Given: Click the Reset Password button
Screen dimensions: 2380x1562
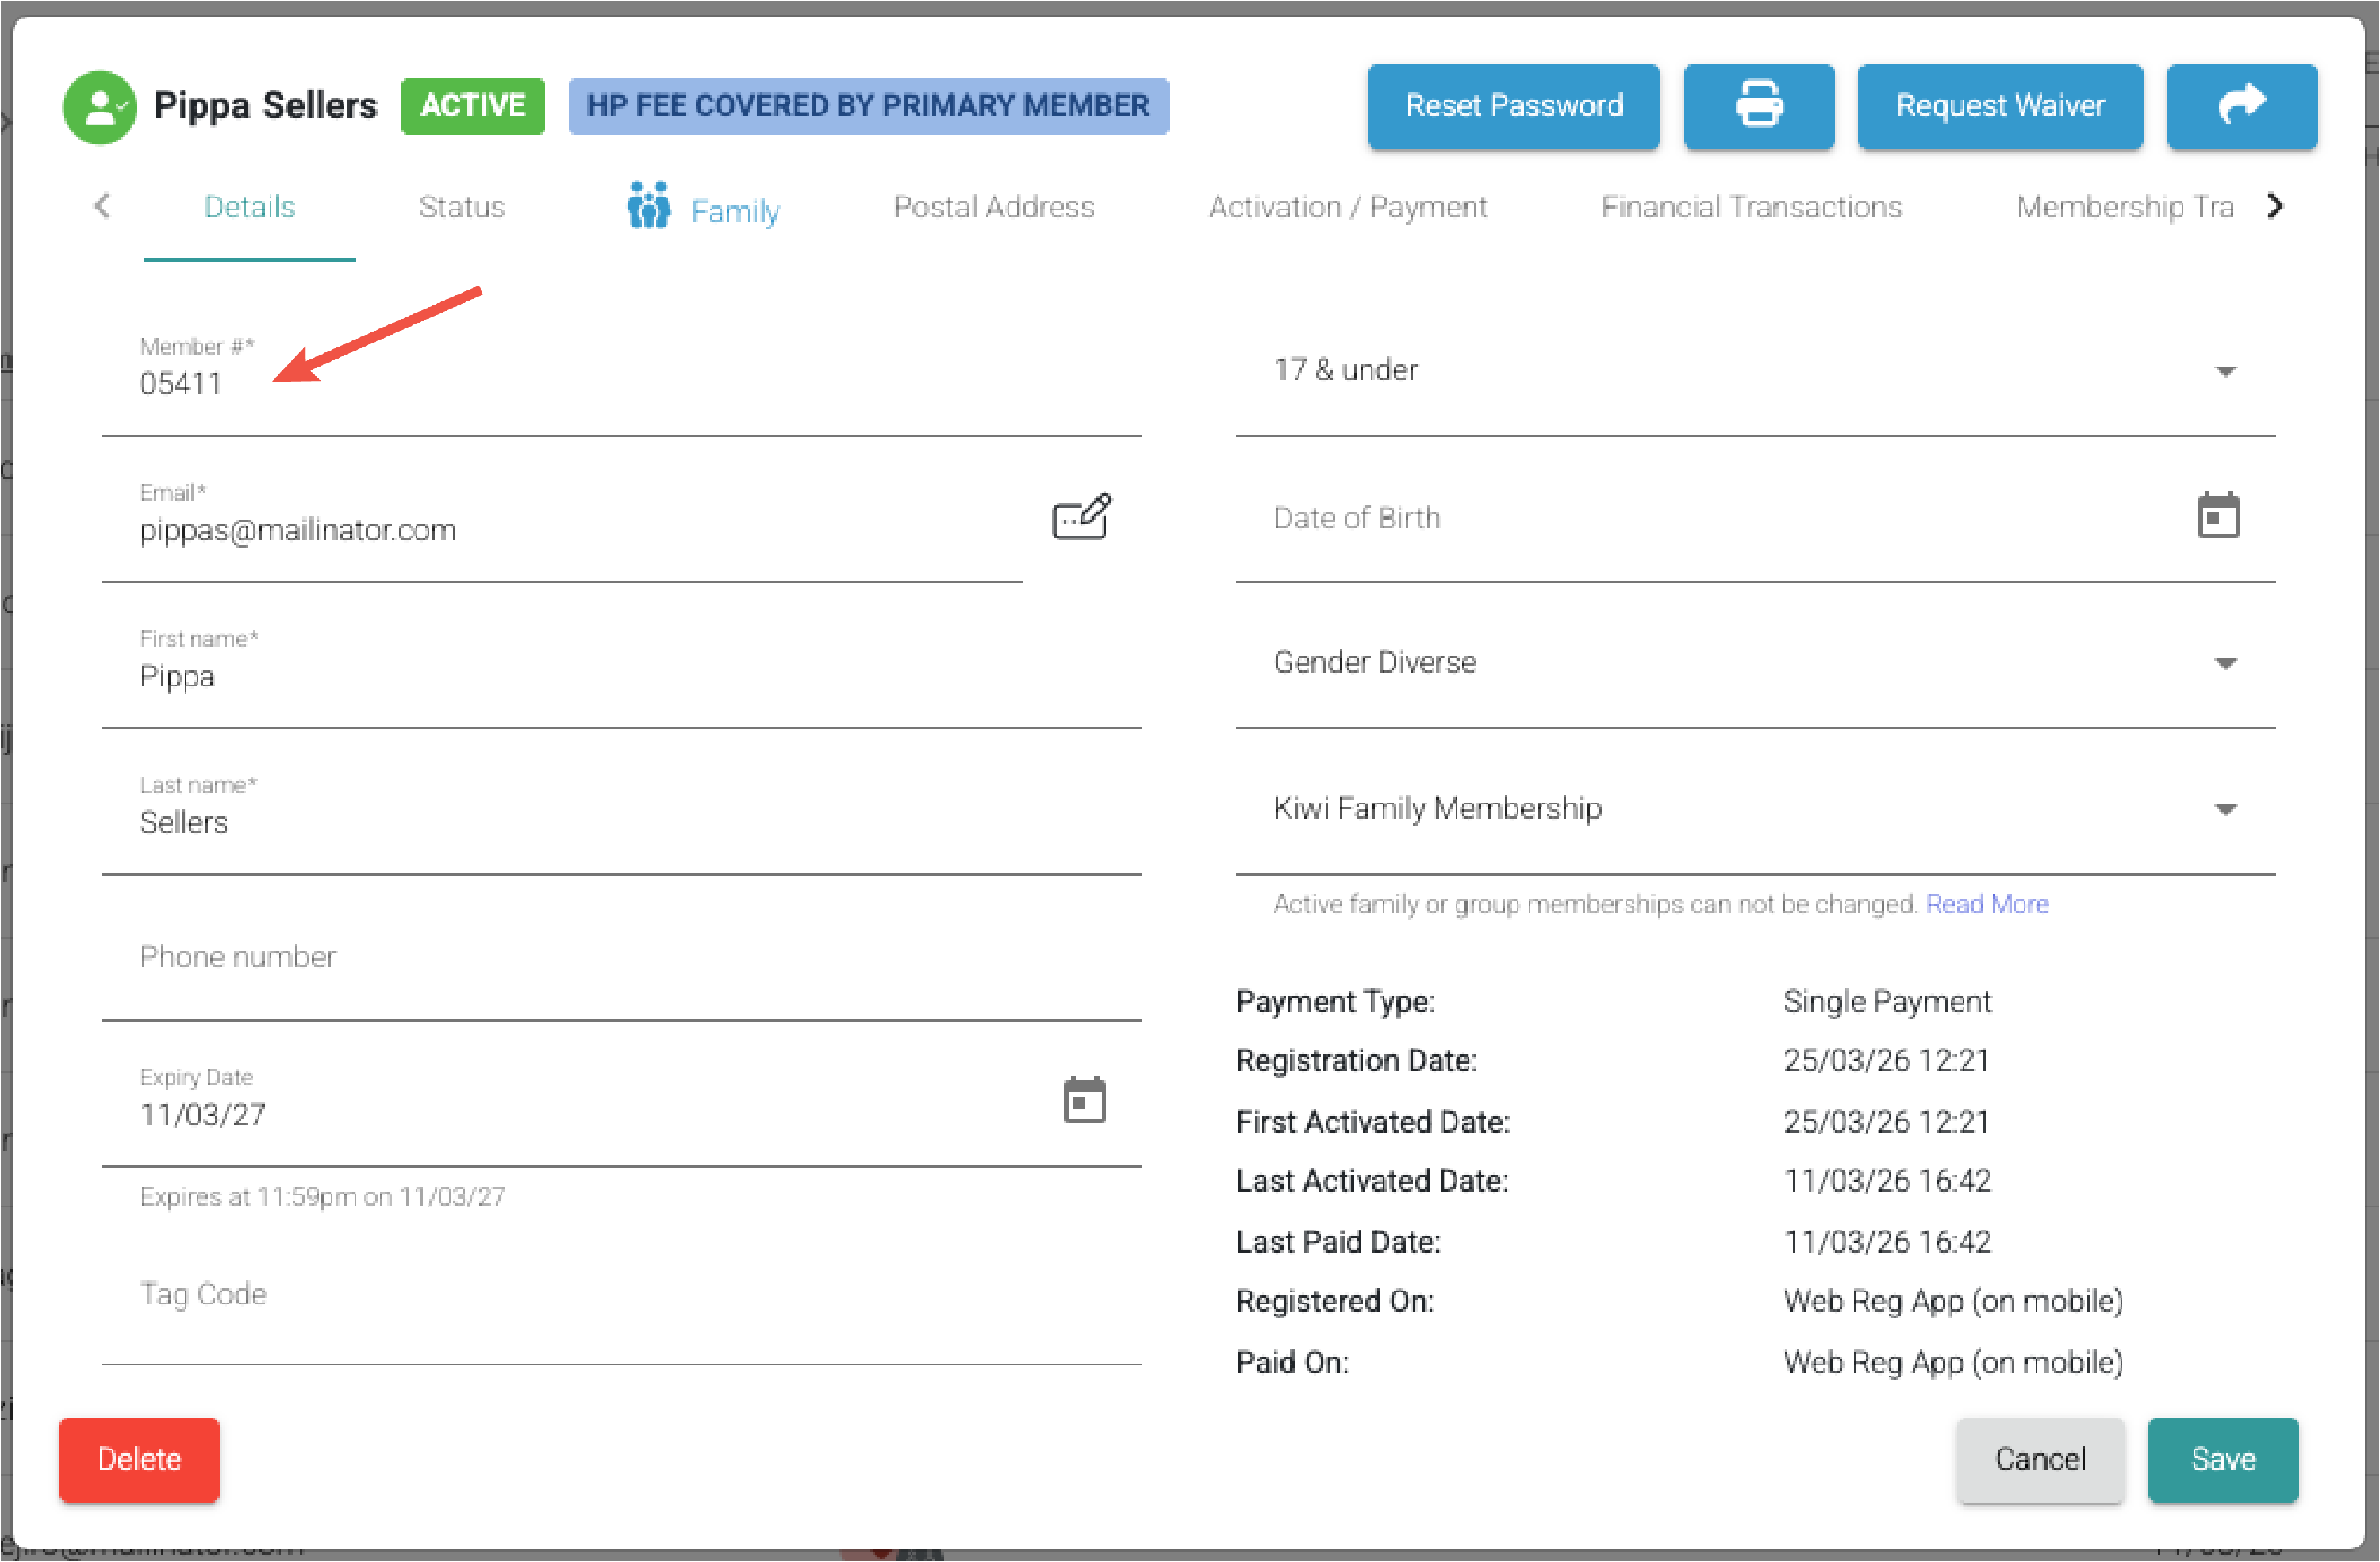Looking at the screenshot, I should pos(1513,106).
